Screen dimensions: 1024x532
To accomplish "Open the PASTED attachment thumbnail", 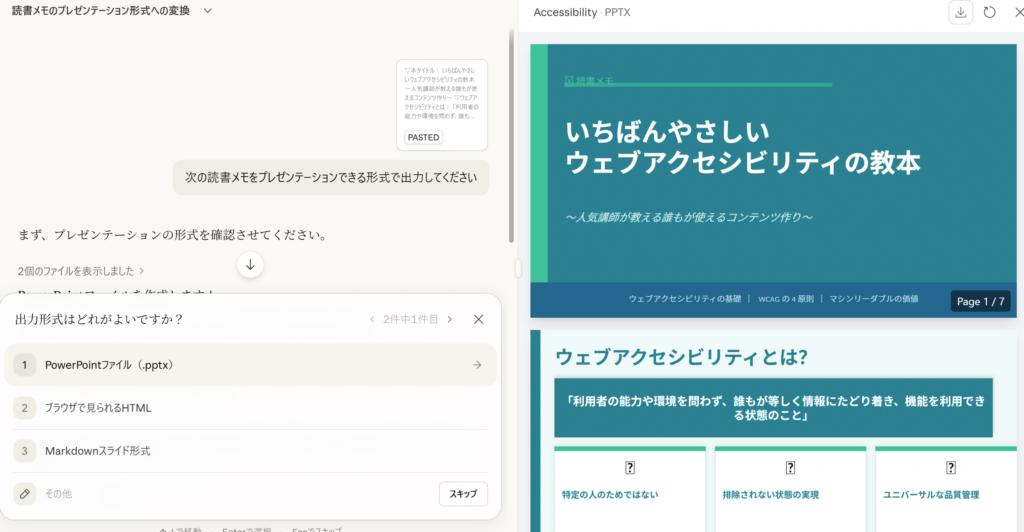I will pyautogui.click(x=441, y=105).
